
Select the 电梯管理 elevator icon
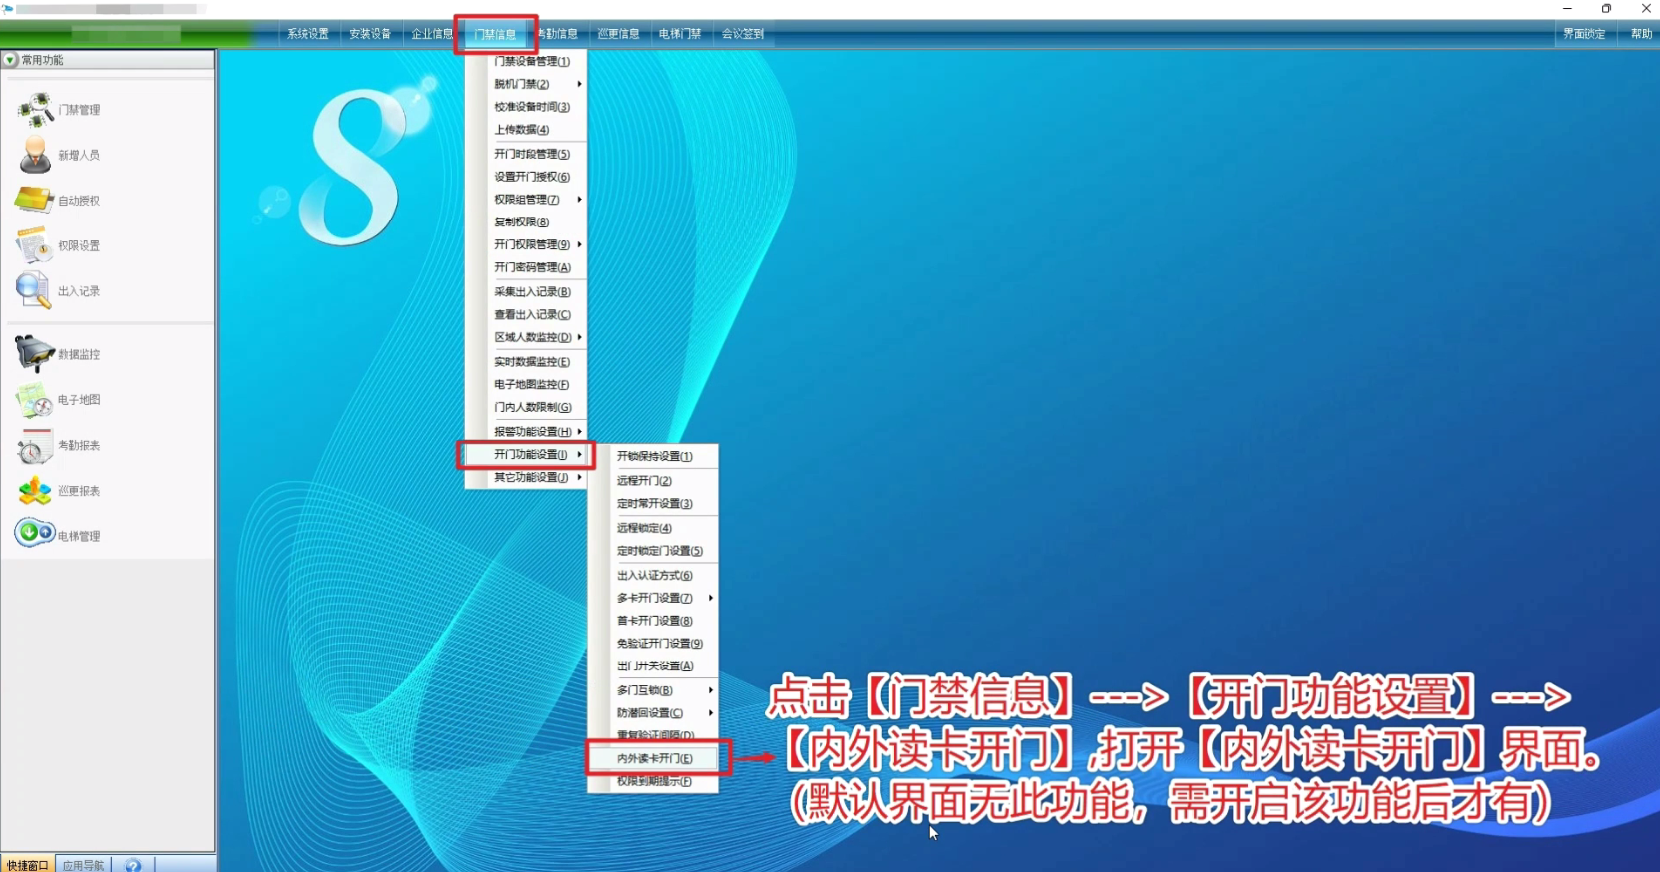pyautogui.click(x=35, y=533)
